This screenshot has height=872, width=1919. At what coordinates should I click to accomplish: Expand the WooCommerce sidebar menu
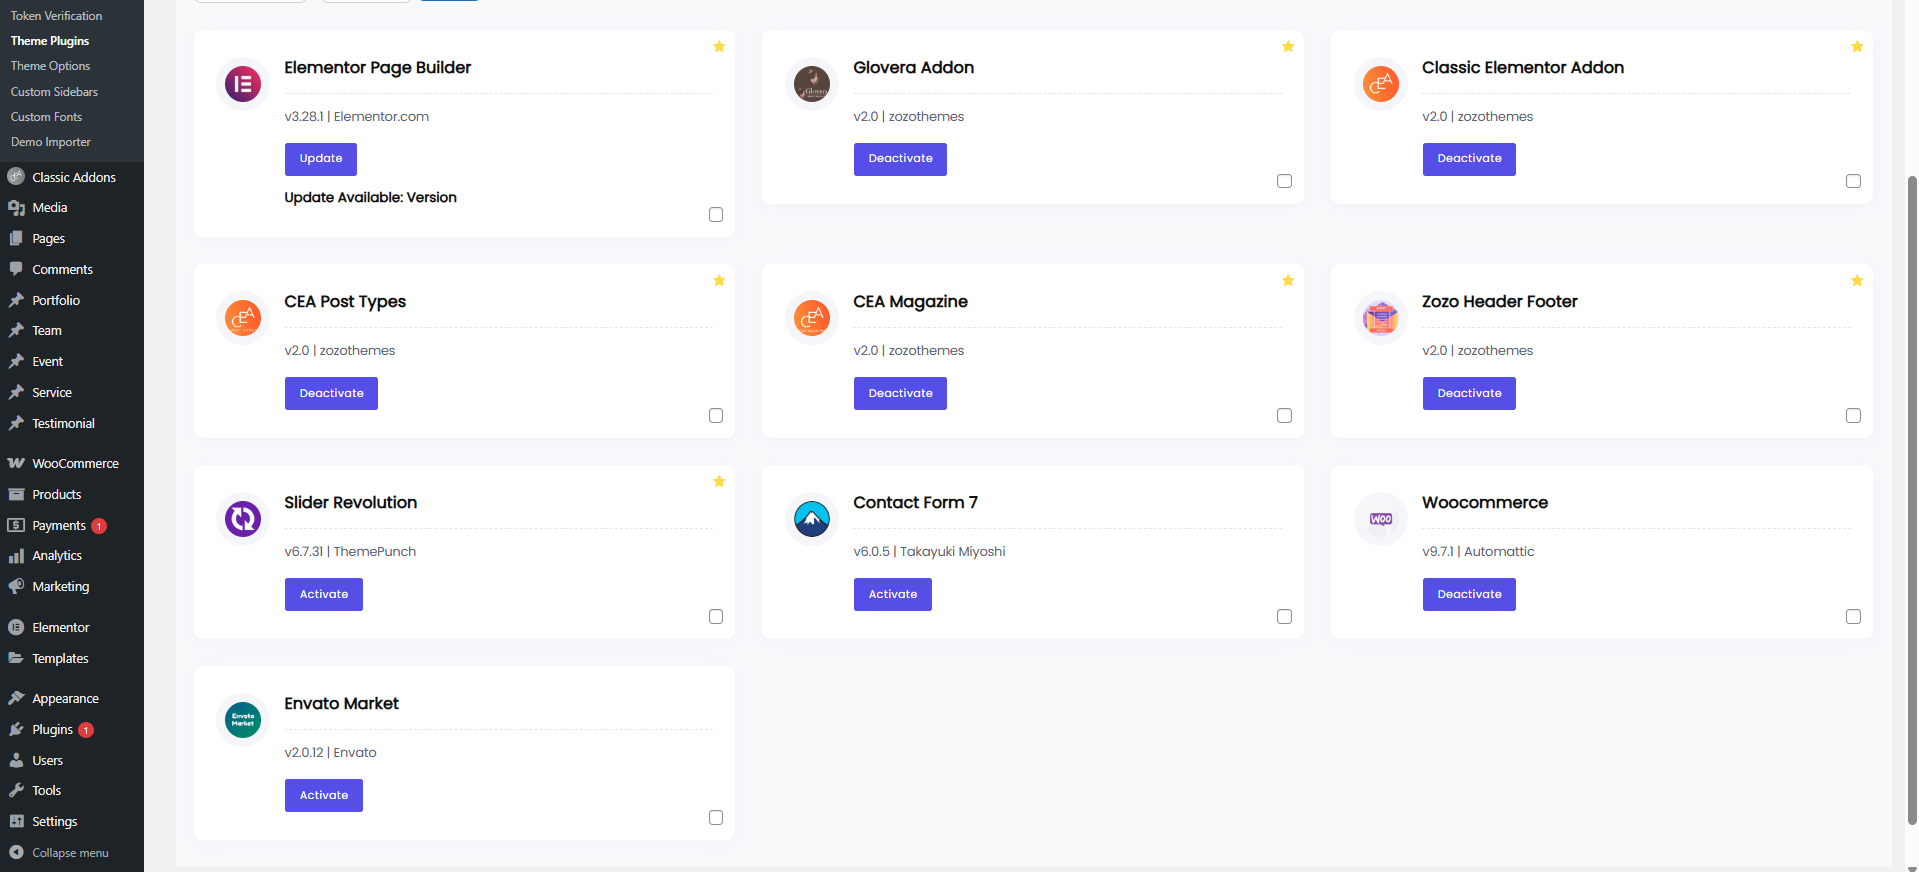tap(75, 464)
